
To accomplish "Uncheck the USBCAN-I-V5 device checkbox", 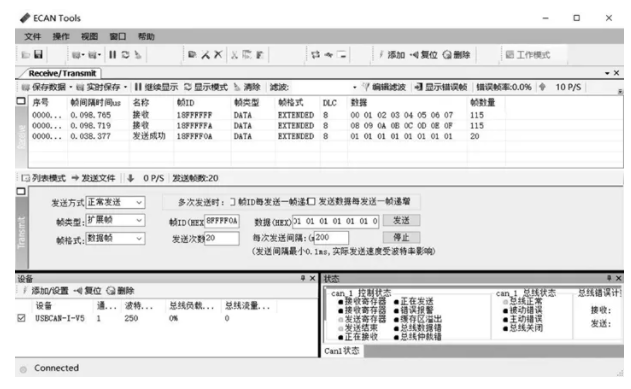I will click(x=21, y=318).
